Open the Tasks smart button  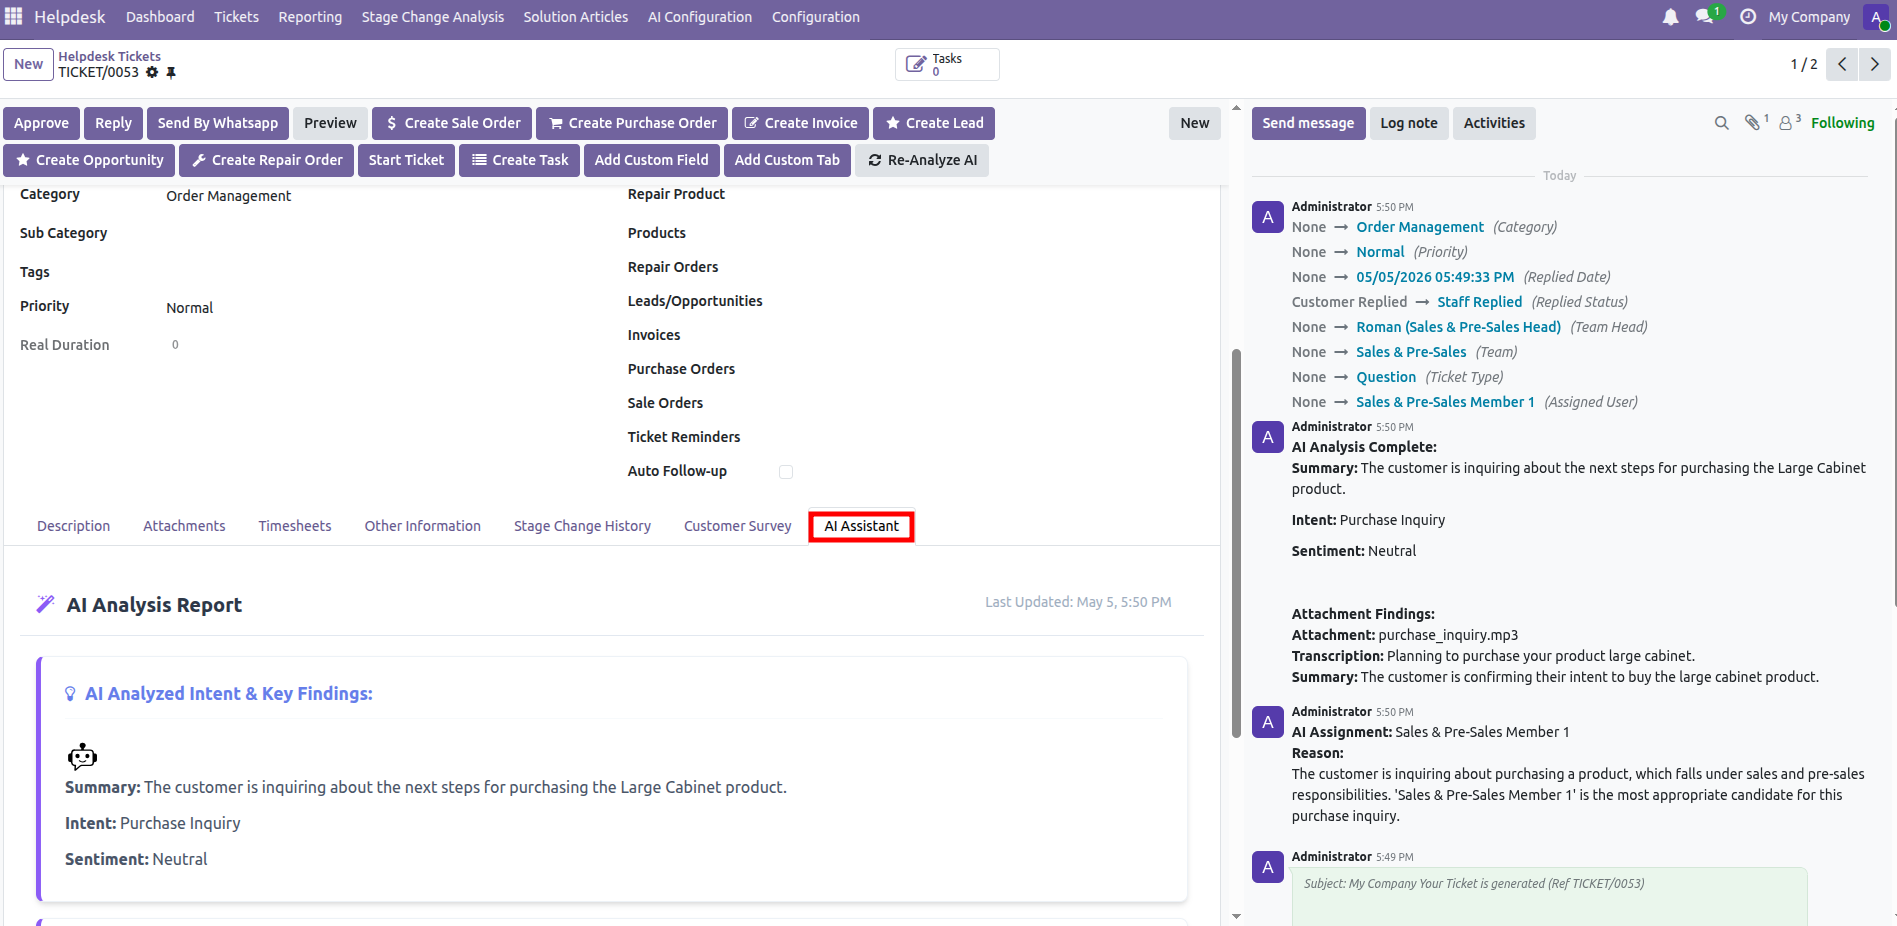click(x=947, y=64)
